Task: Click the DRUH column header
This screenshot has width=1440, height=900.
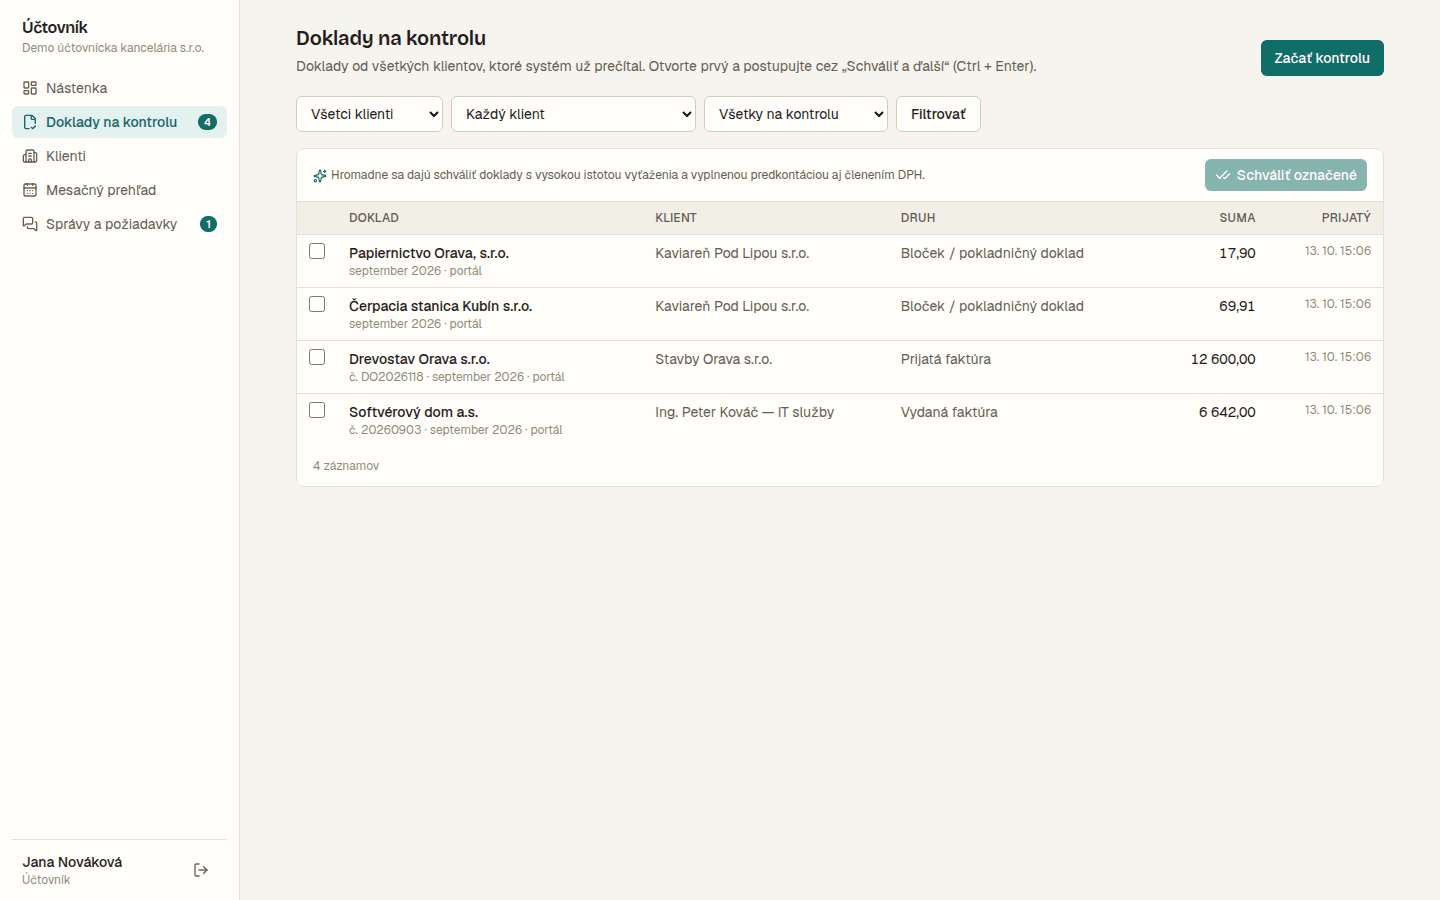Action: coord(918,218)
